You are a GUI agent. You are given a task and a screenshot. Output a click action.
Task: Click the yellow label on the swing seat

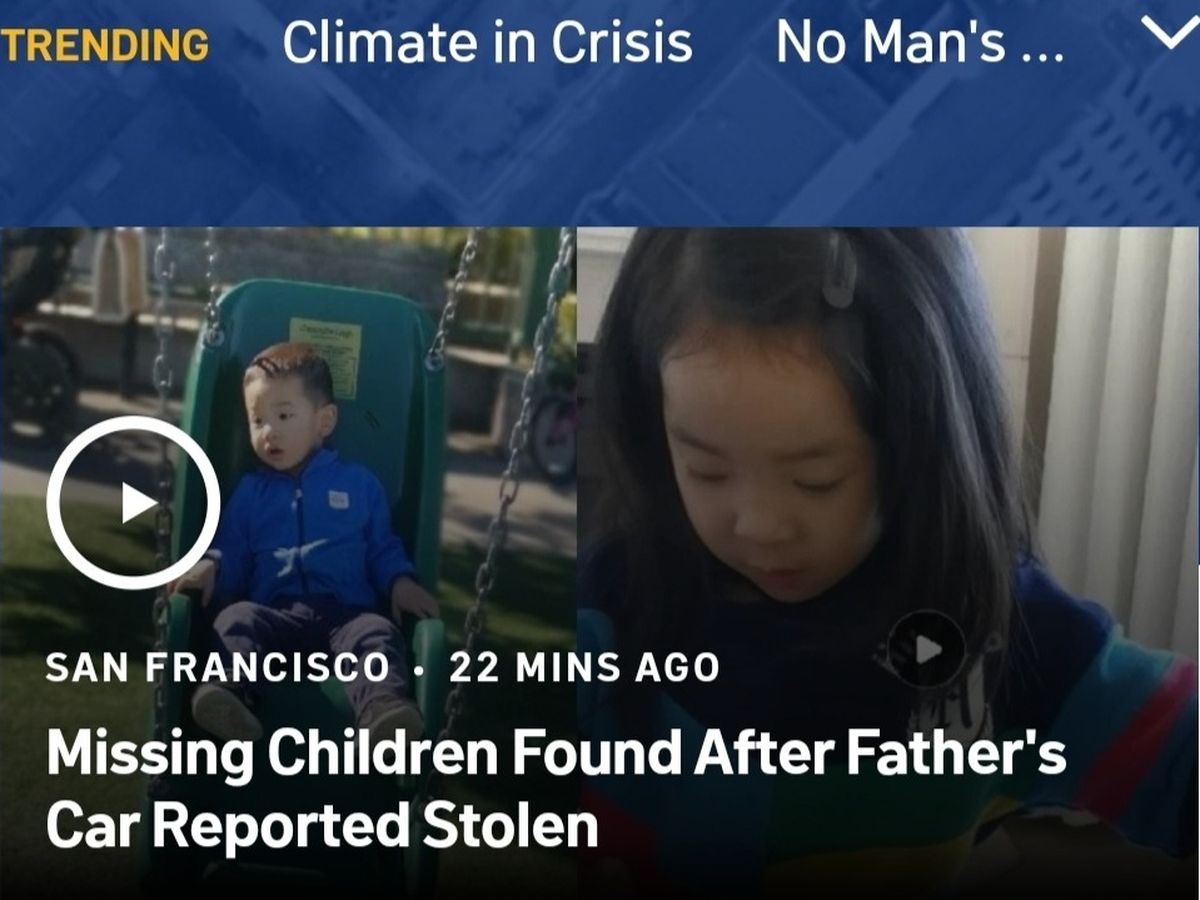[x=325, y=356]
